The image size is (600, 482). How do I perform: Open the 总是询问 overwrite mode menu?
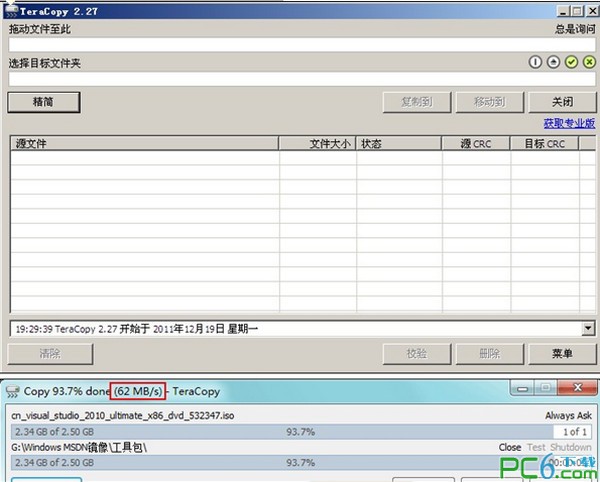click(575, 29)
